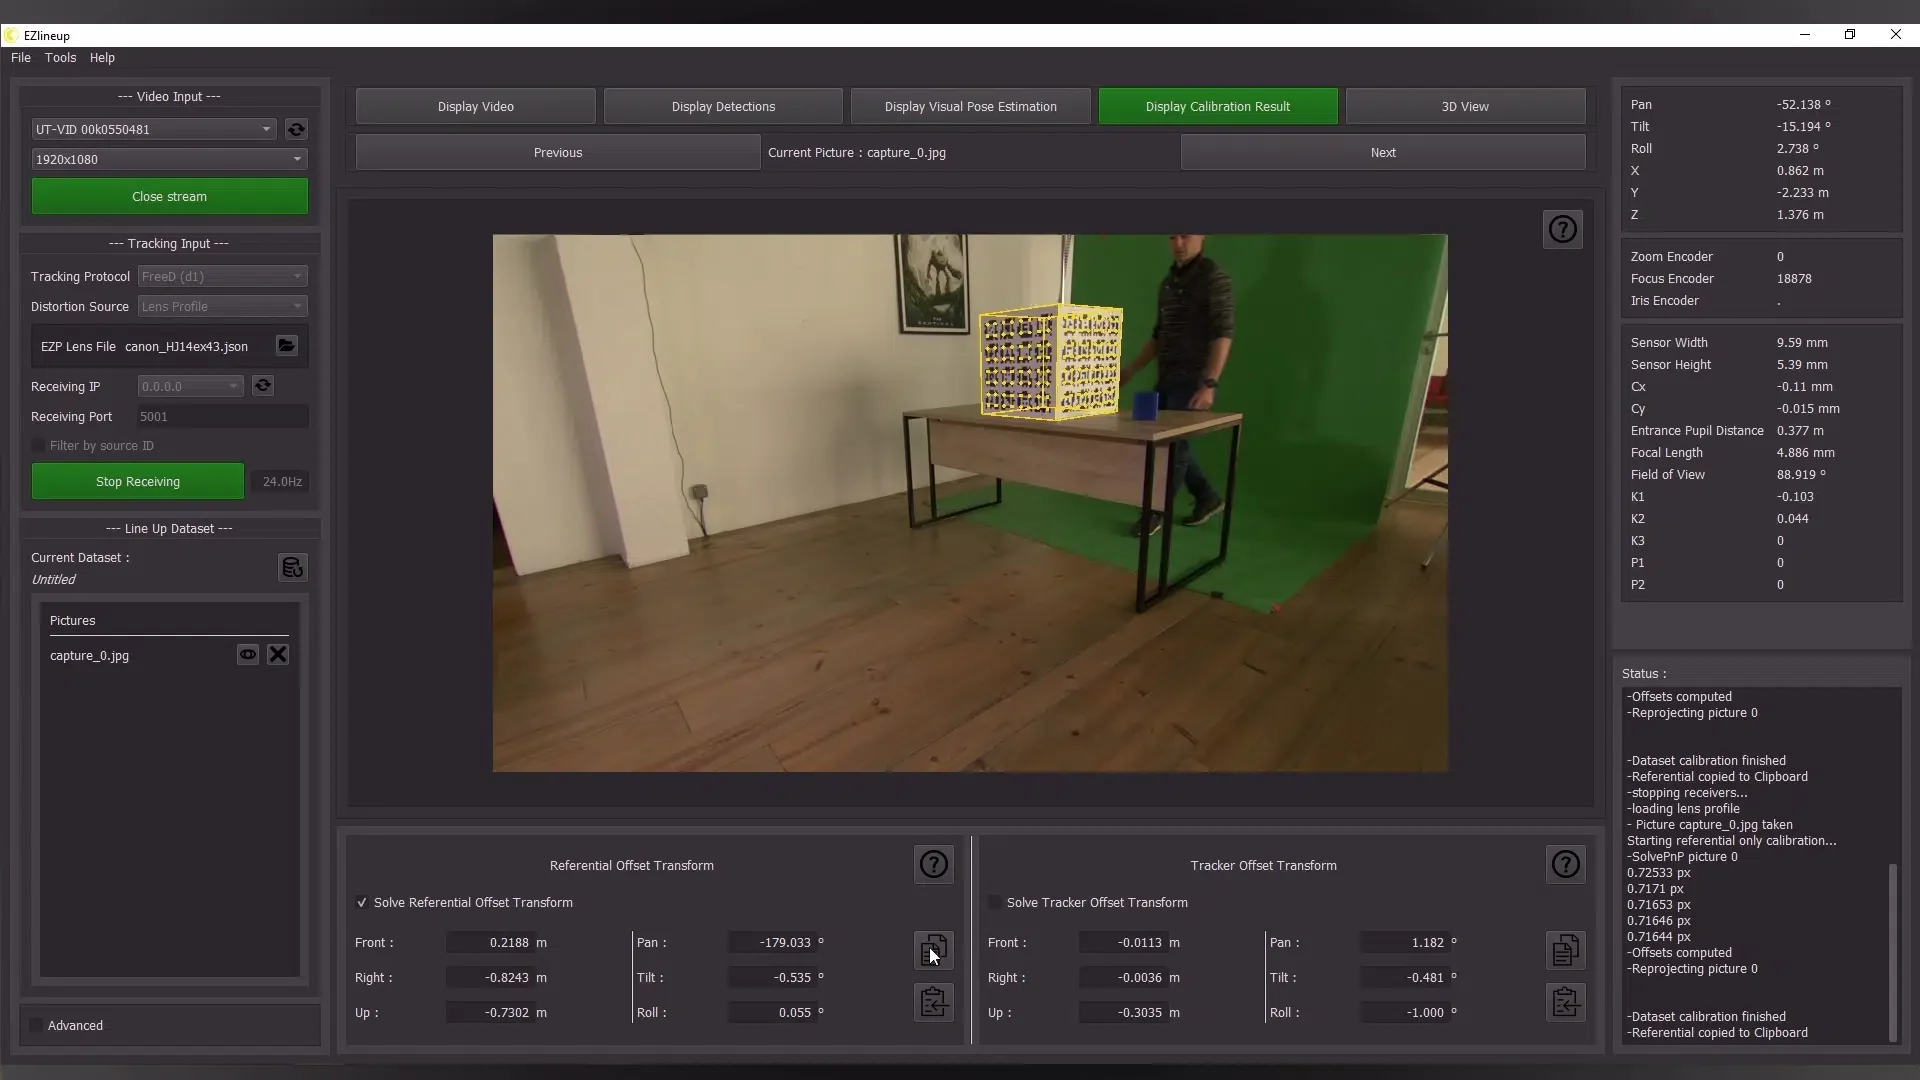The width and height of the screenshot is (1920, 1080).
Task: Refresh the video input device list
Action: [x=296, y=130]
